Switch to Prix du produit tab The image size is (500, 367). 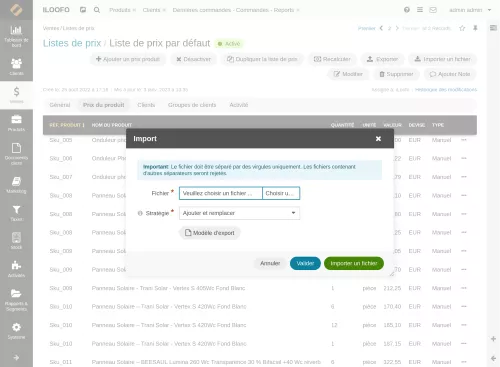(104, 105)
